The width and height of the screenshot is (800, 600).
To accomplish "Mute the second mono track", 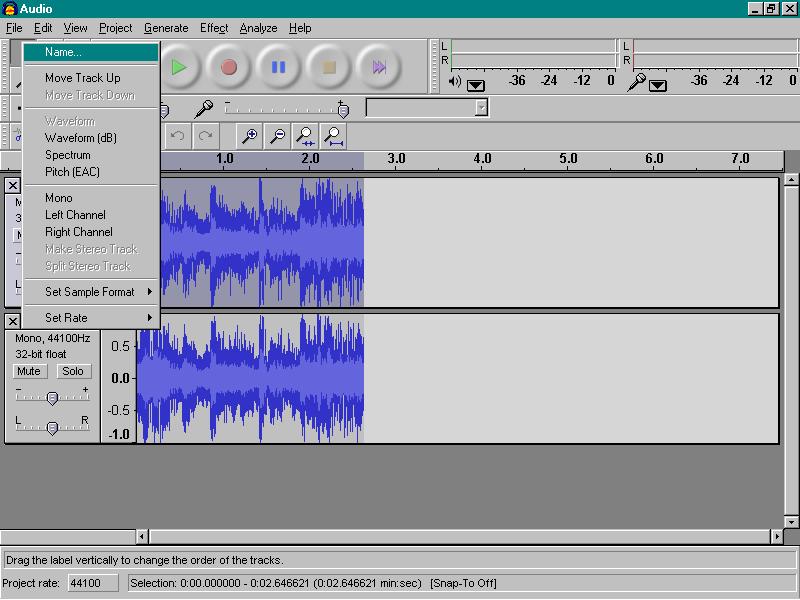I will coord(29,371).
